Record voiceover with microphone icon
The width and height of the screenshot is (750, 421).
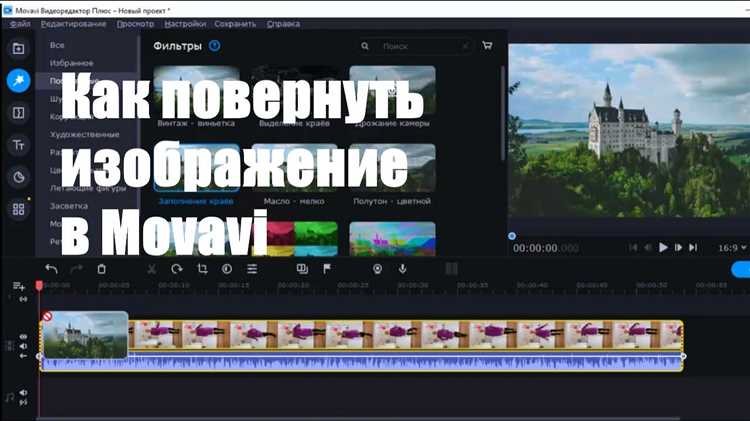click(403, 269)
